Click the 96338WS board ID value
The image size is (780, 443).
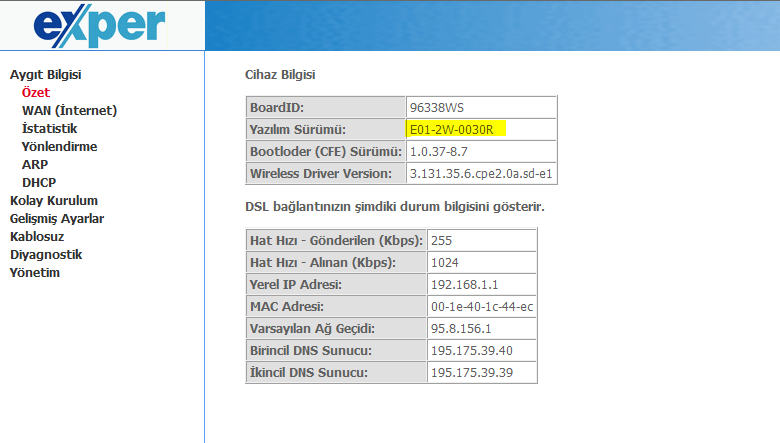pyautogui.click(x=437, y=108)
